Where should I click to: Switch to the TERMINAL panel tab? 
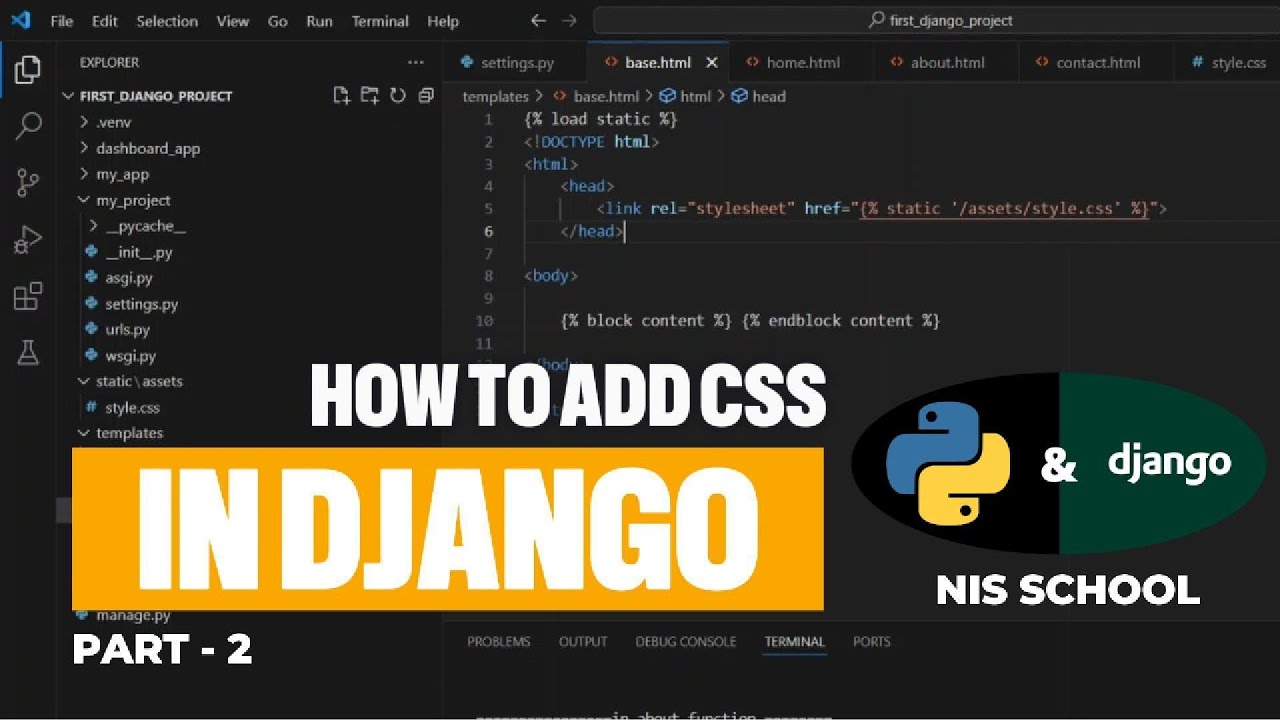pos(795,641)
